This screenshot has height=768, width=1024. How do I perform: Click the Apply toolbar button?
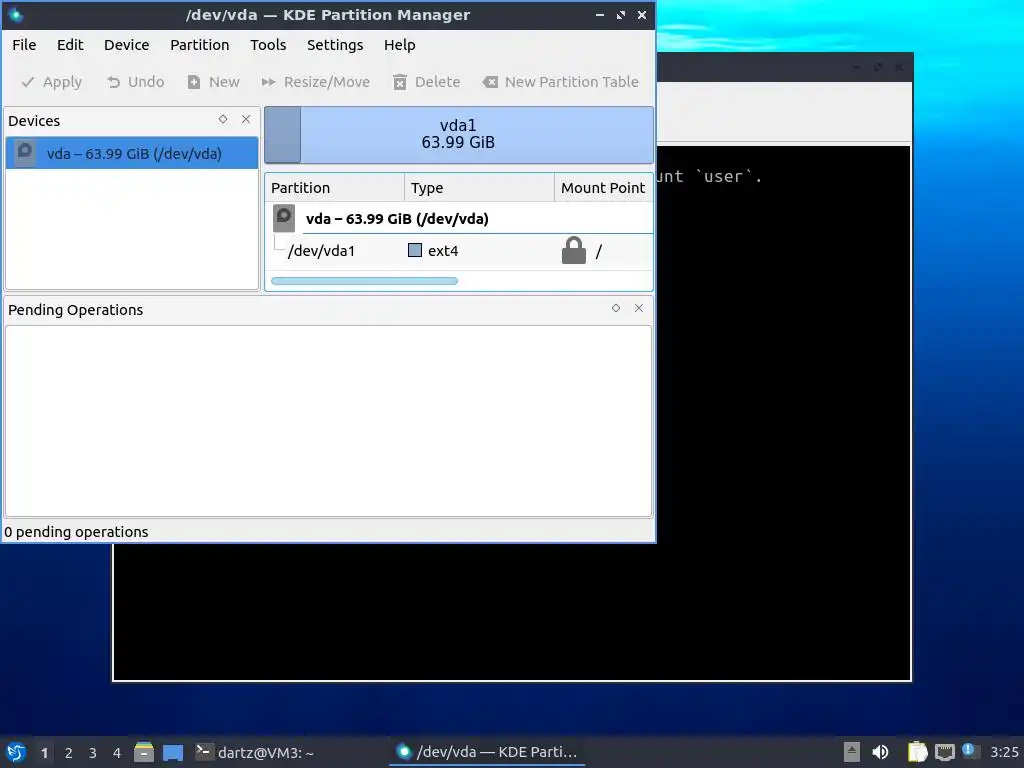52,82
